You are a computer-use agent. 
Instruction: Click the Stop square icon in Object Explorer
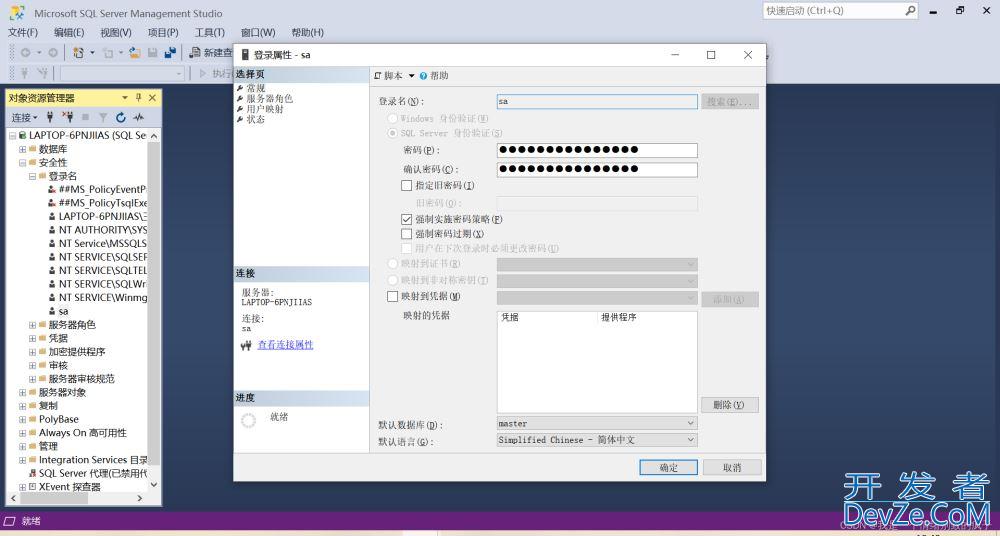point(85,117)
